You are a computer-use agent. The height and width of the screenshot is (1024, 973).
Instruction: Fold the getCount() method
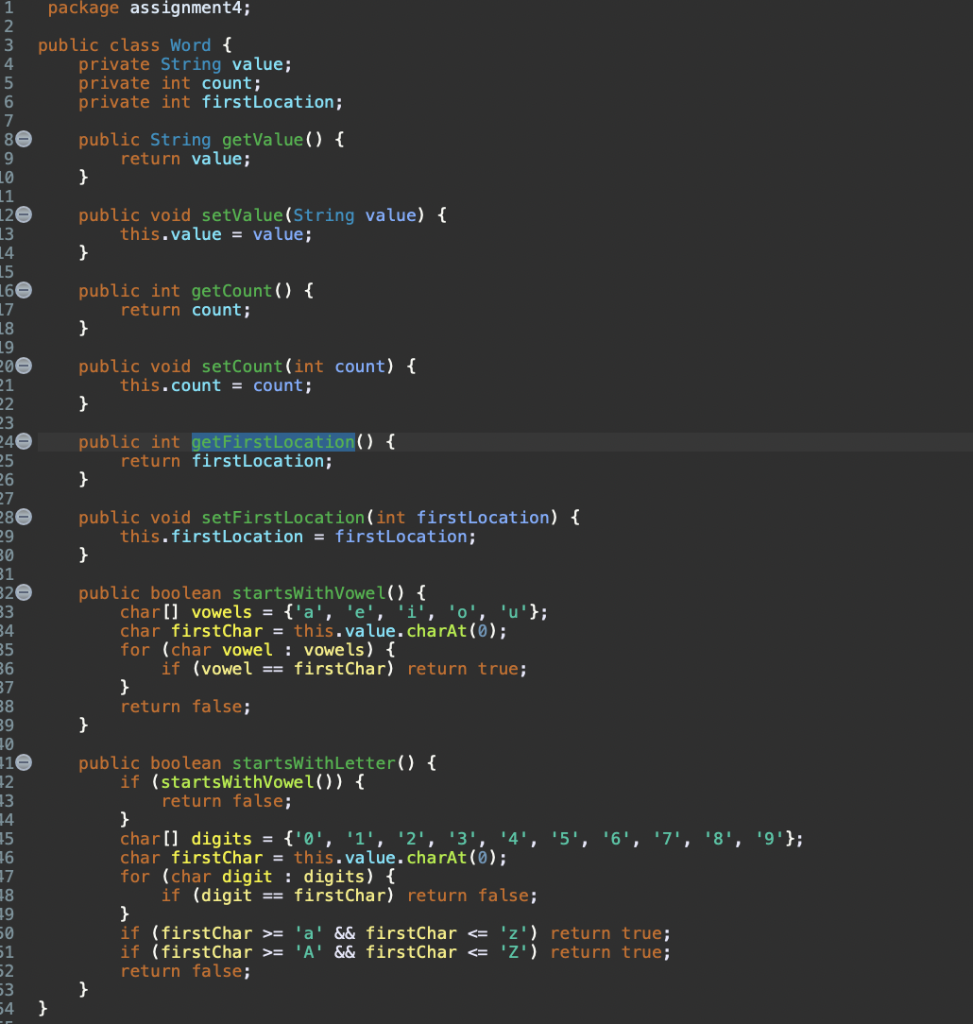[x=24, y=290]
